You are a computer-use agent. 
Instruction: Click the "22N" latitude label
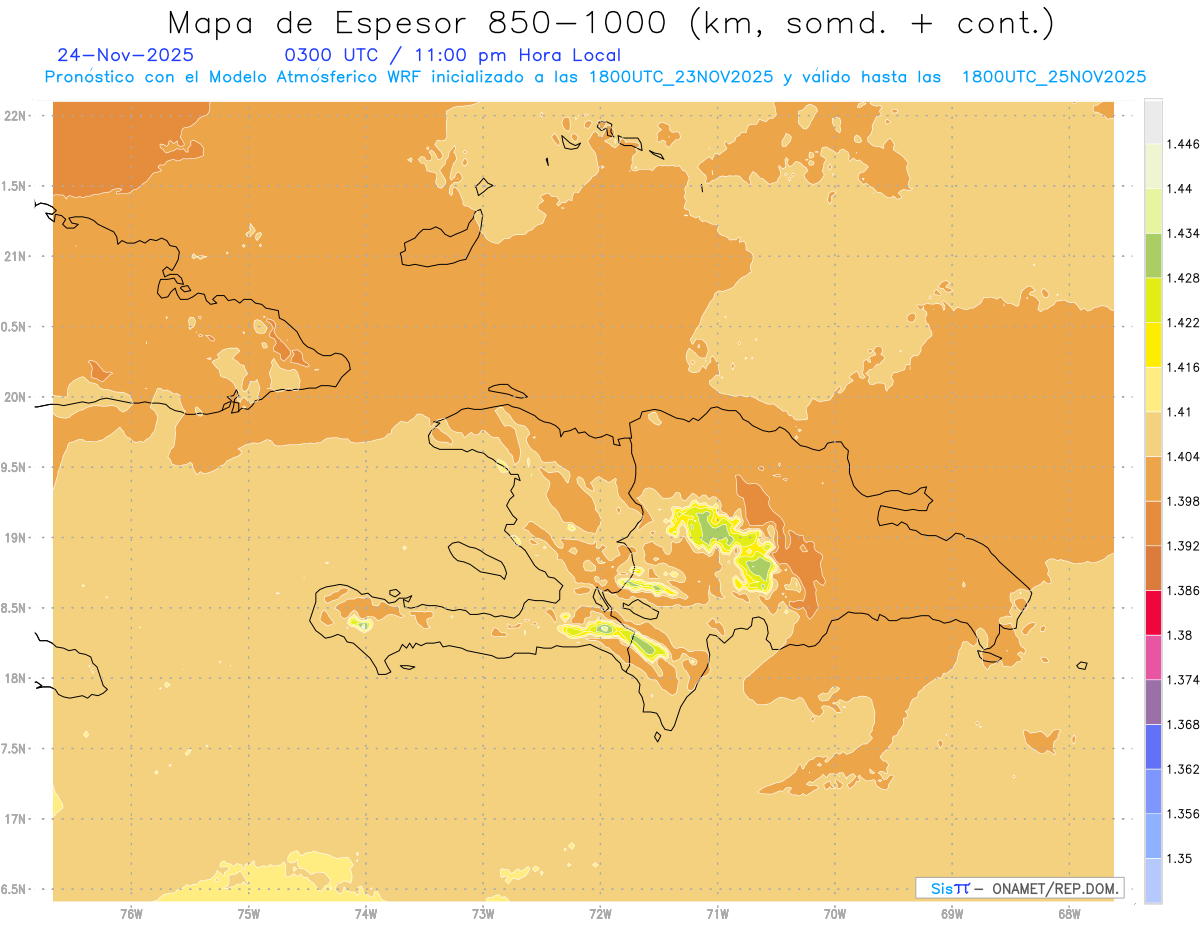(16, 115)
